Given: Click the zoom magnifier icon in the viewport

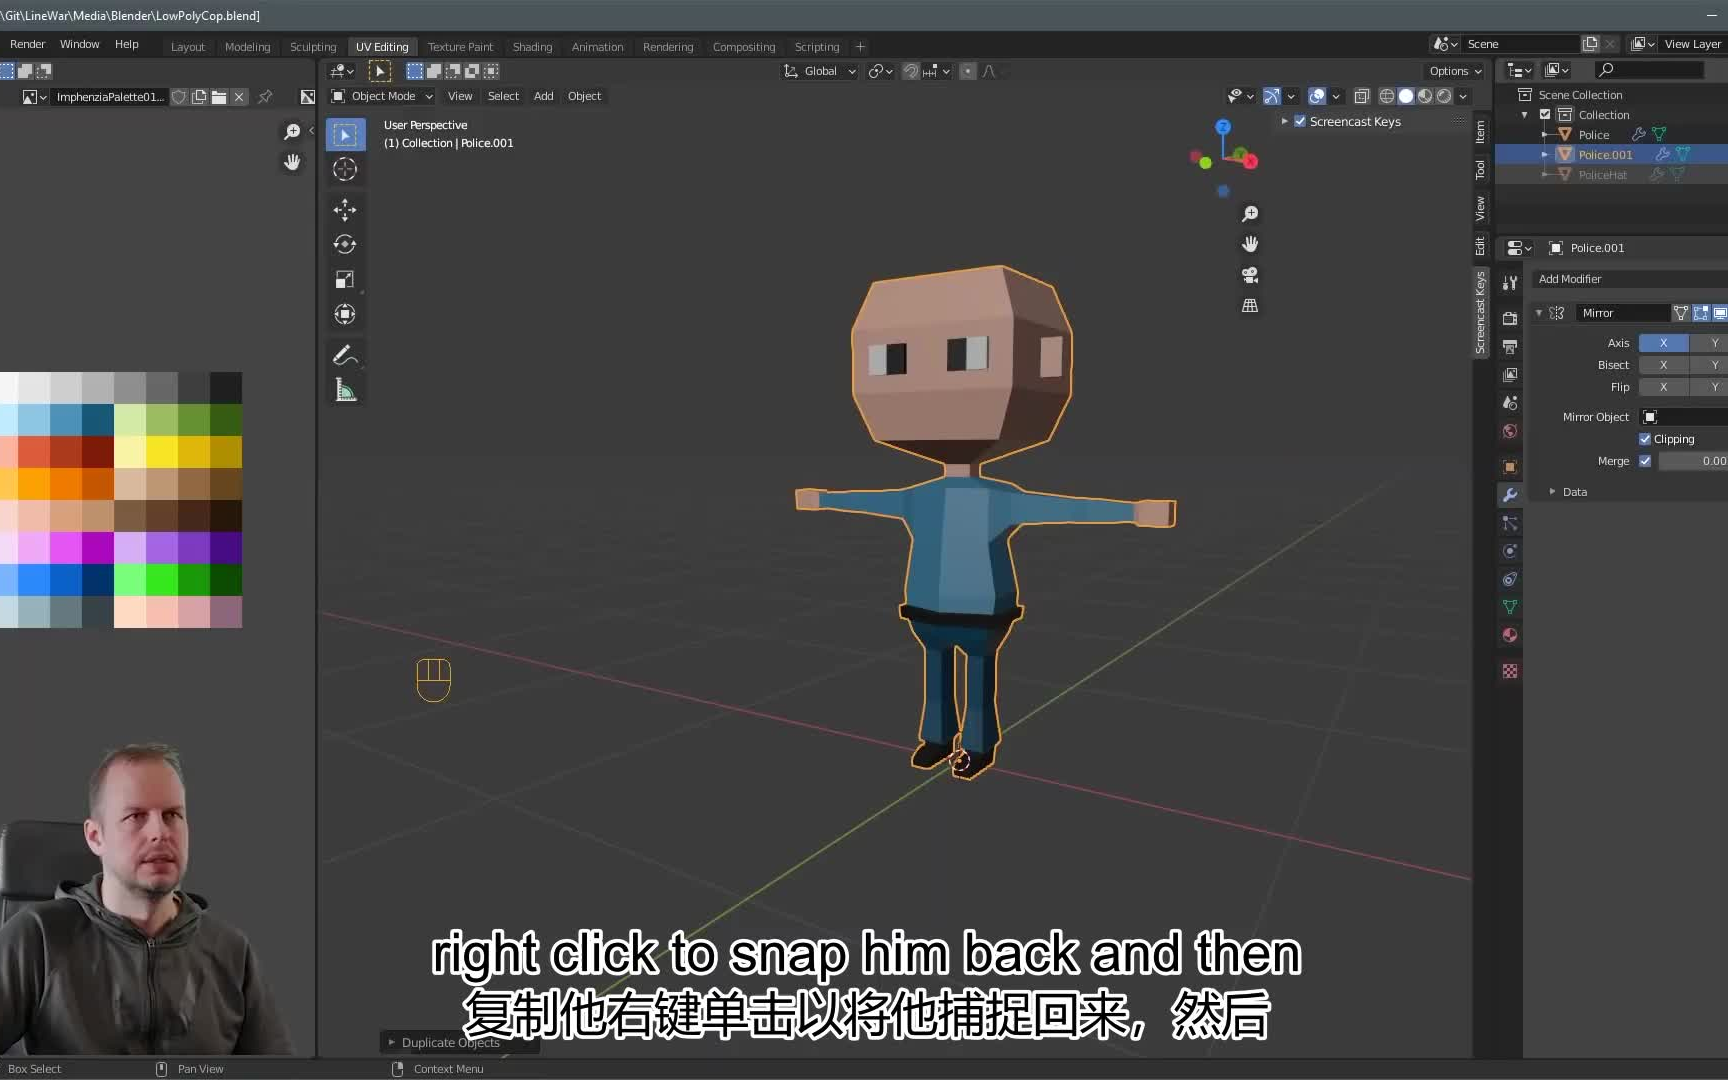Looking at the screenshot, I should coord(1249,213).
